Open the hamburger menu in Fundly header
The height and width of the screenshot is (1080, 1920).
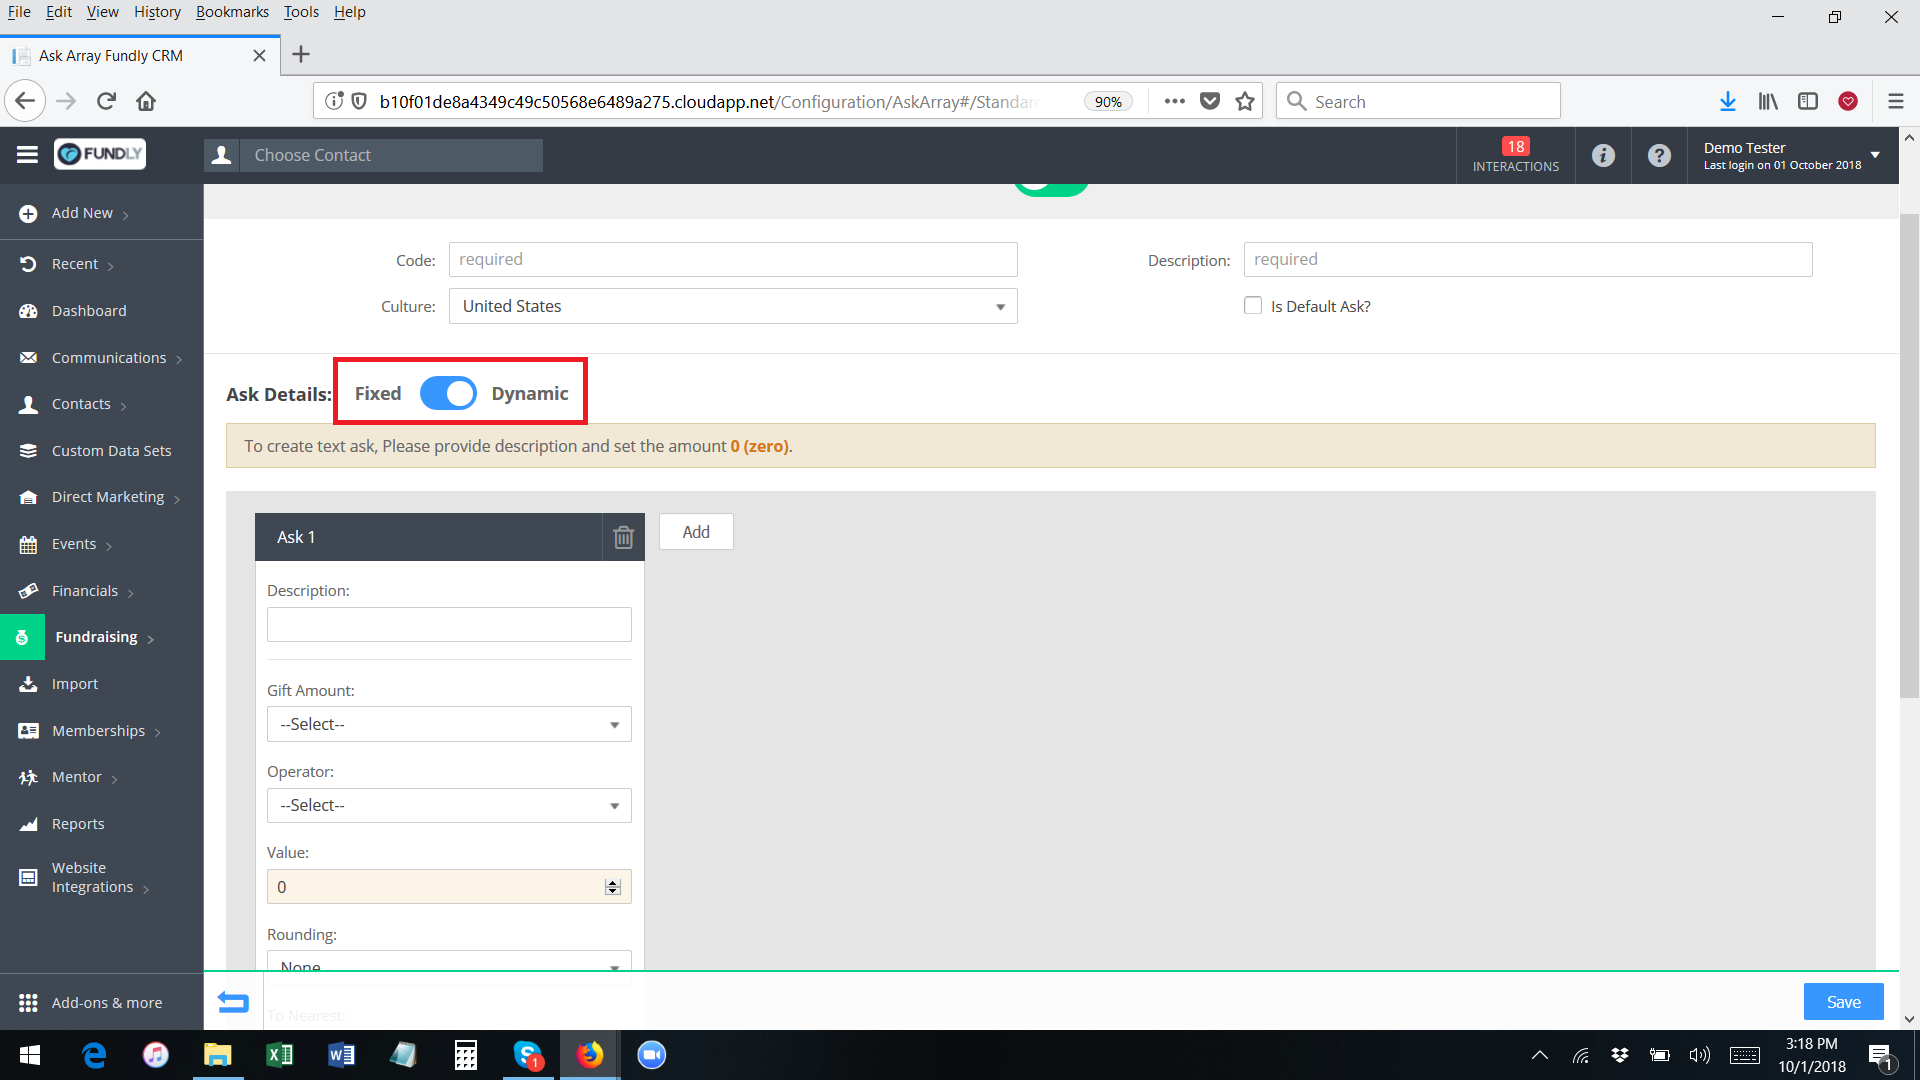[x=27, y=154]
